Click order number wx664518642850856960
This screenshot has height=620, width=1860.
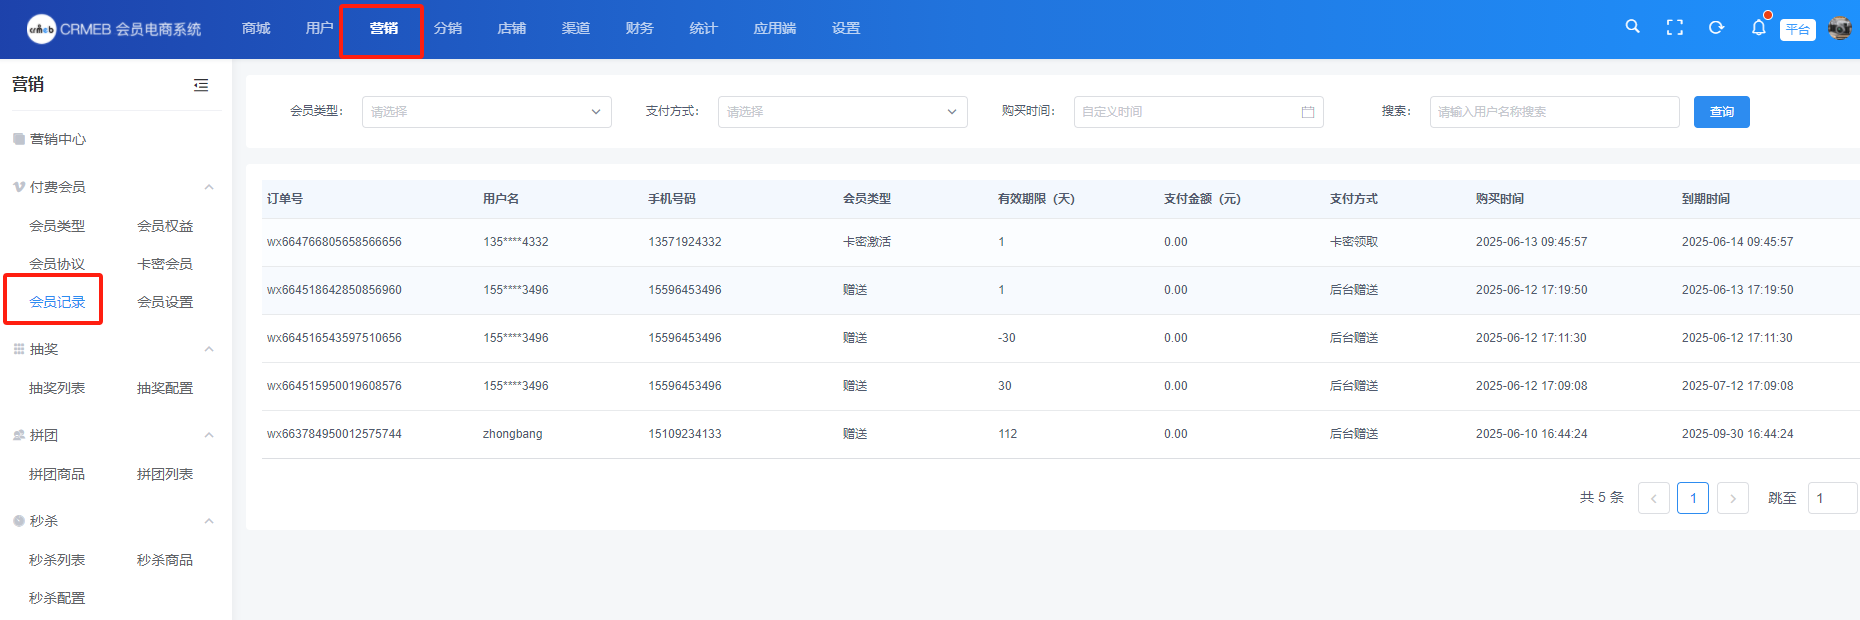point(334,290)
